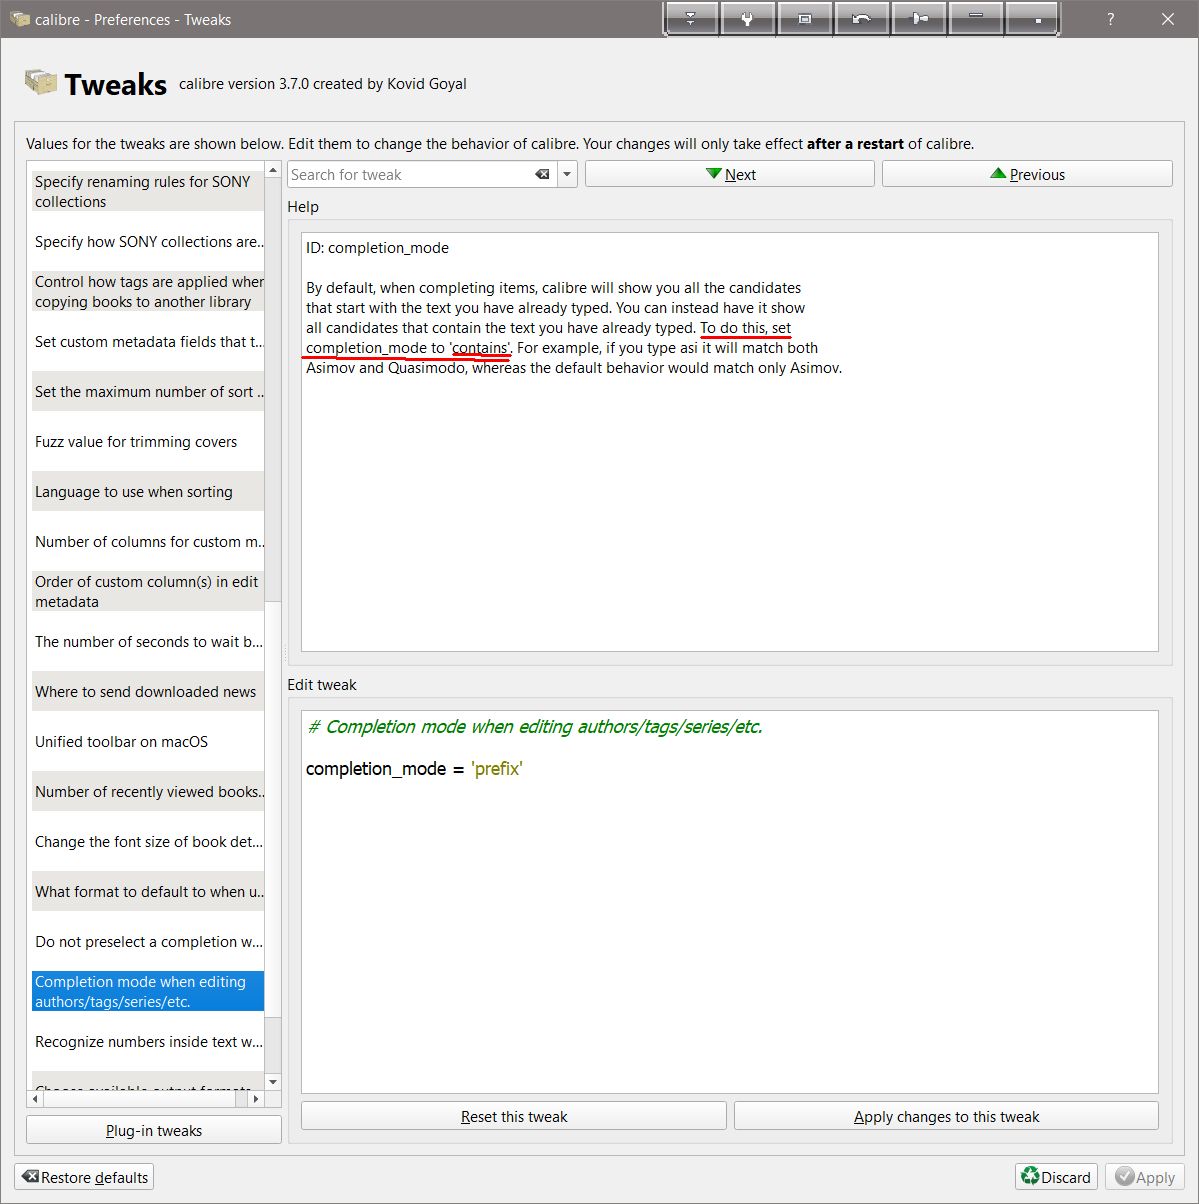Click the Discard button
Viewport: 1199px width, 1204px height.
tap(1056, 1177)
